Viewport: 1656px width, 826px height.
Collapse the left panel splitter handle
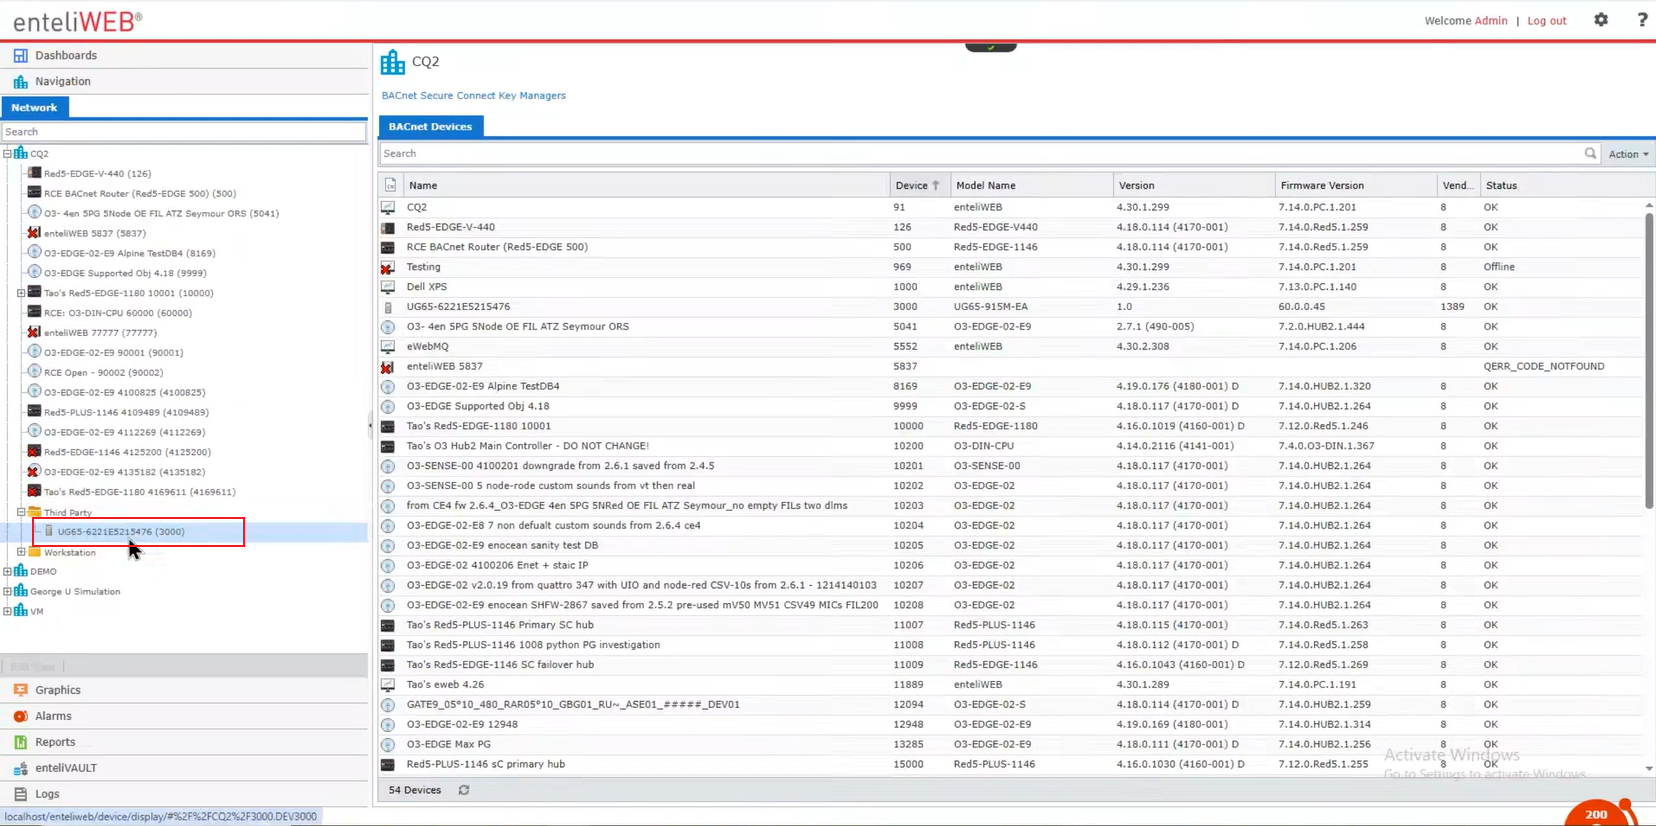370,425
